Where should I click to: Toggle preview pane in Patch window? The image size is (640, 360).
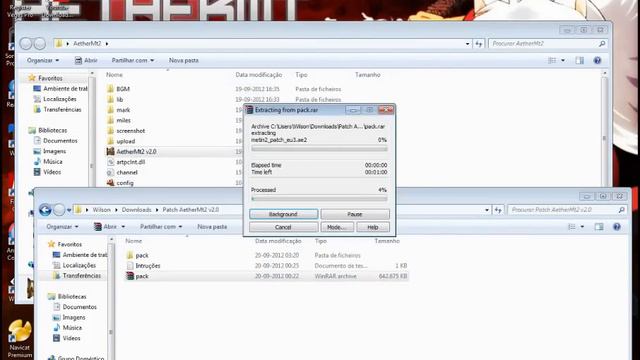pos(599,227)
